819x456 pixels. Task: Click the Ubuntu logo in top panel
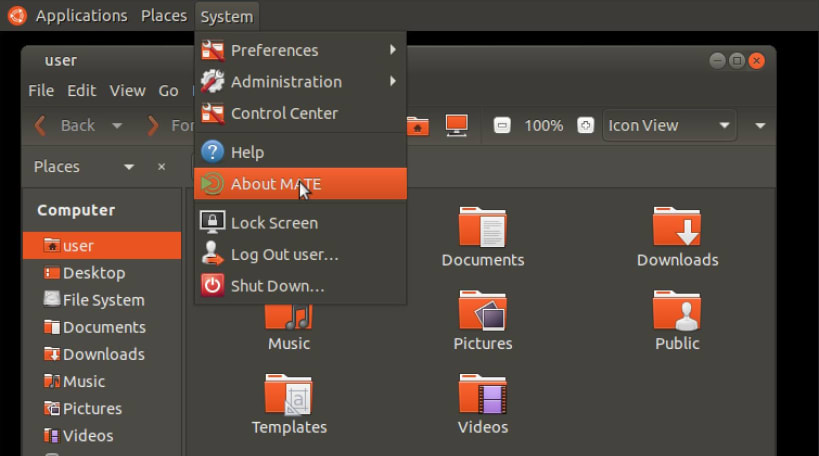(x=17, y=16)
